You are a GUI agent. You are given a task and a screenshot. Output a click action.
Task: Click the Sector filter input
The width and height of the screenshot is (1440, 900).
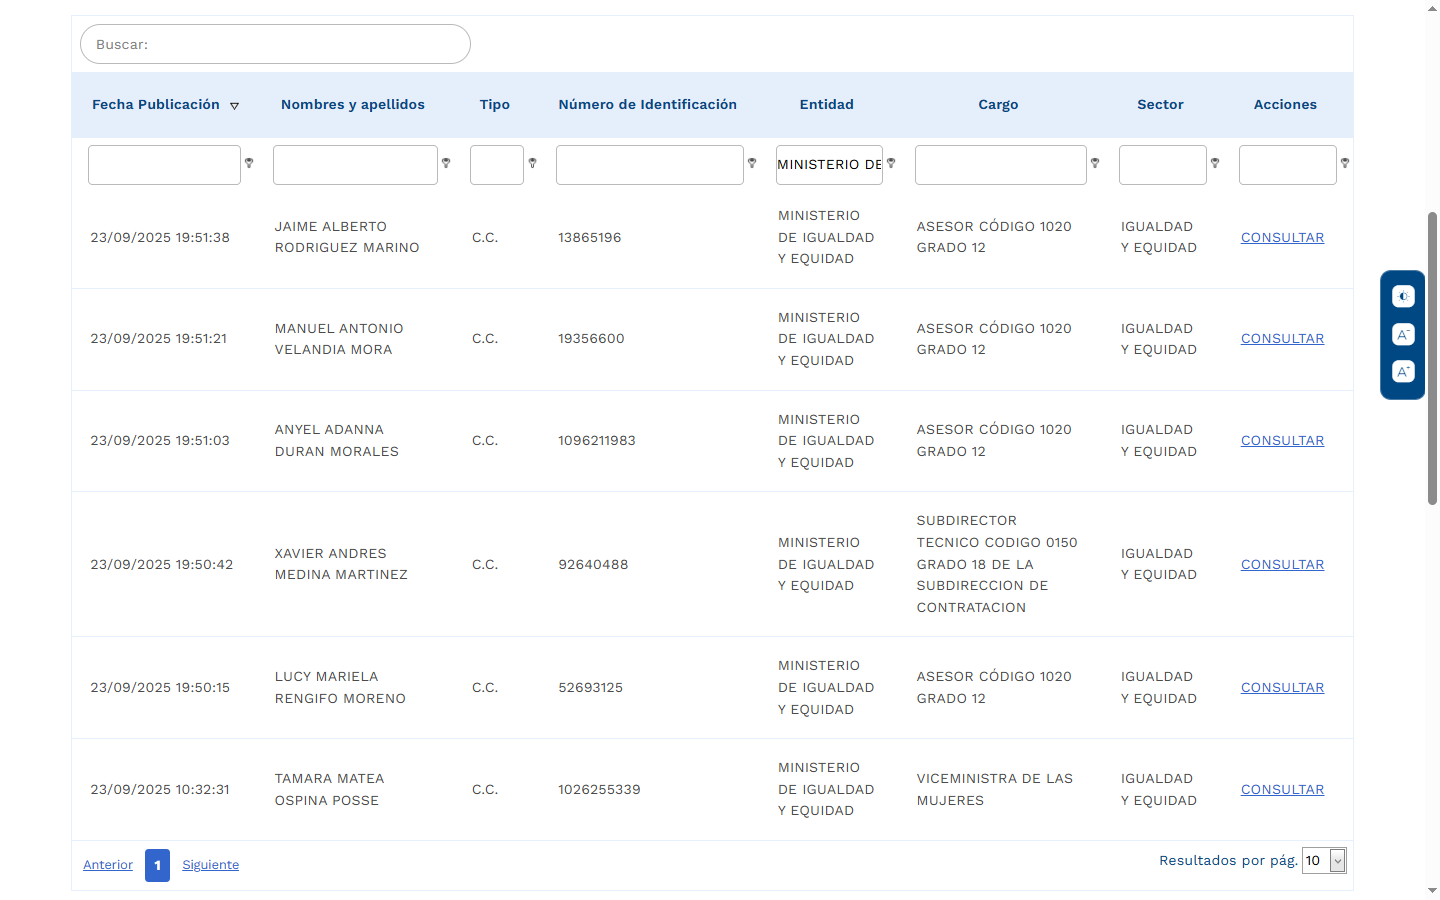click(1163, 165)
